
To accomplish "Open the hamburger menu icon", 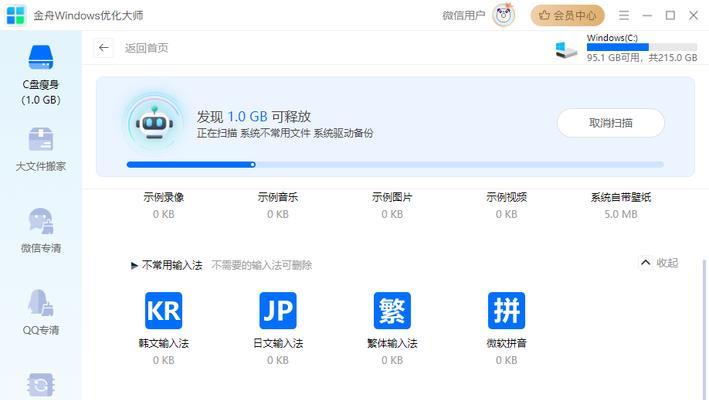I will coord(624,15).
